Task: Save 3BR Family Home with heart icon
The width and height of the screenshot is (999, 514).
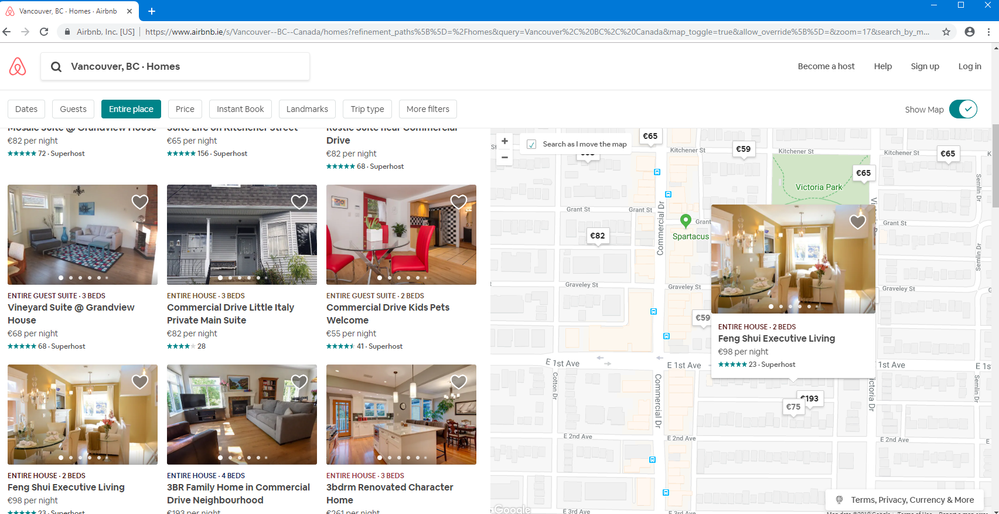Action: (x=299, y=382)
